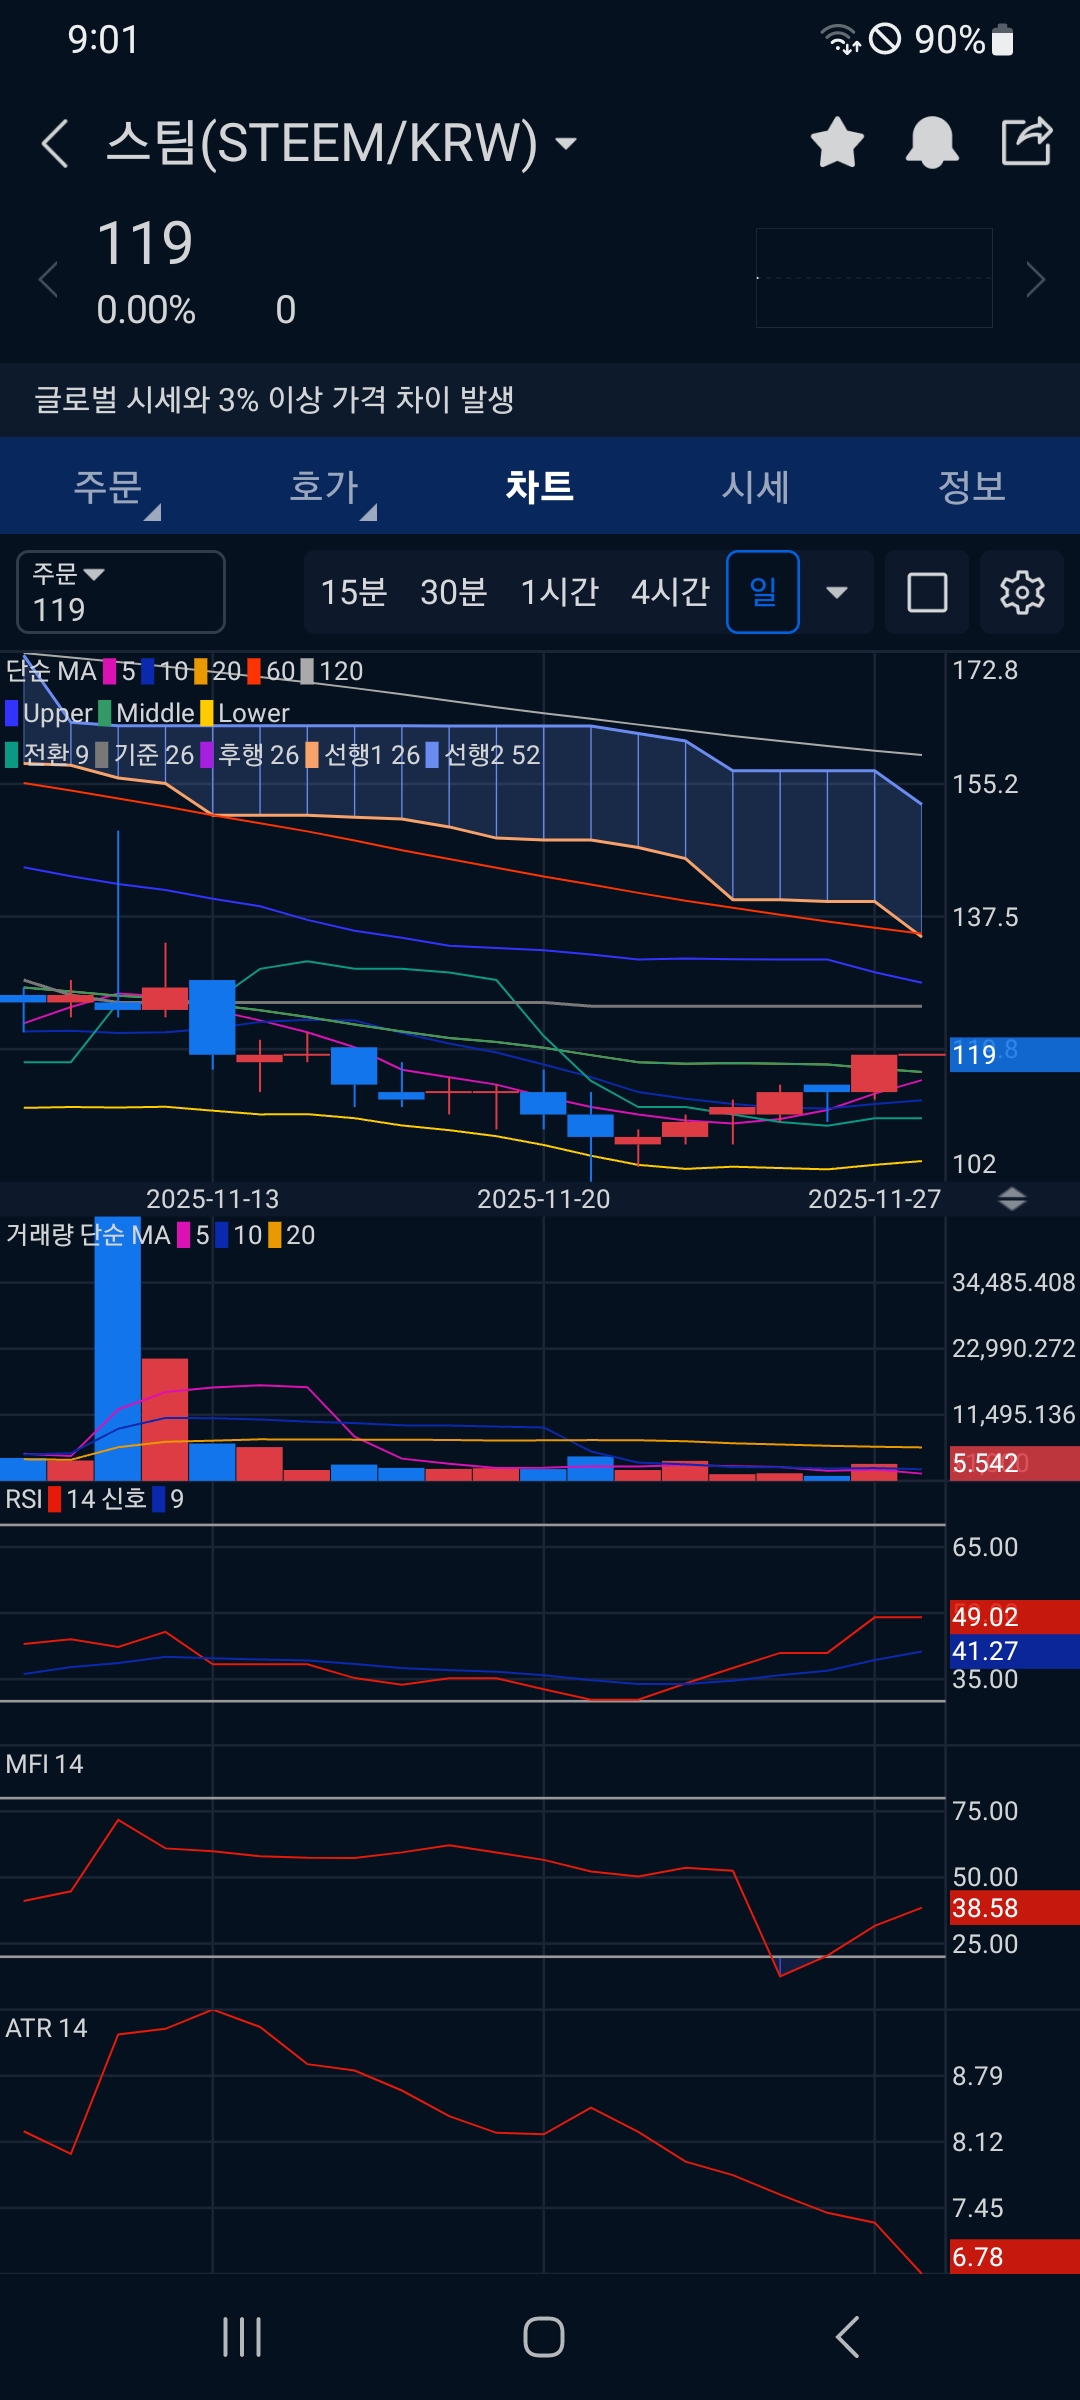Tap Wi-Fi status icon

[840, 39]
